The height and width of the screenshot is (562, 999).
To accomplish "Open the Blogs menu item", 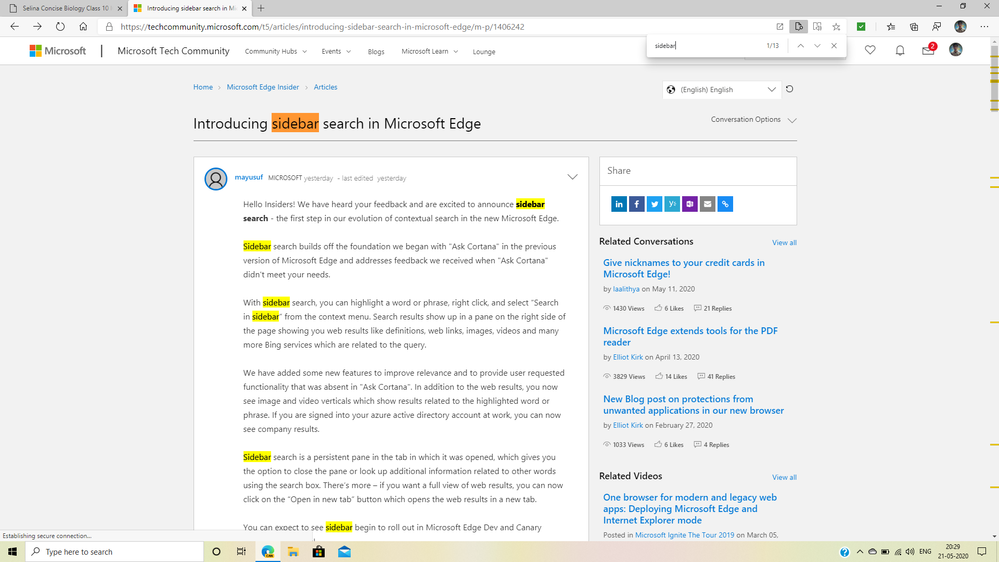I will coord(376,52).
